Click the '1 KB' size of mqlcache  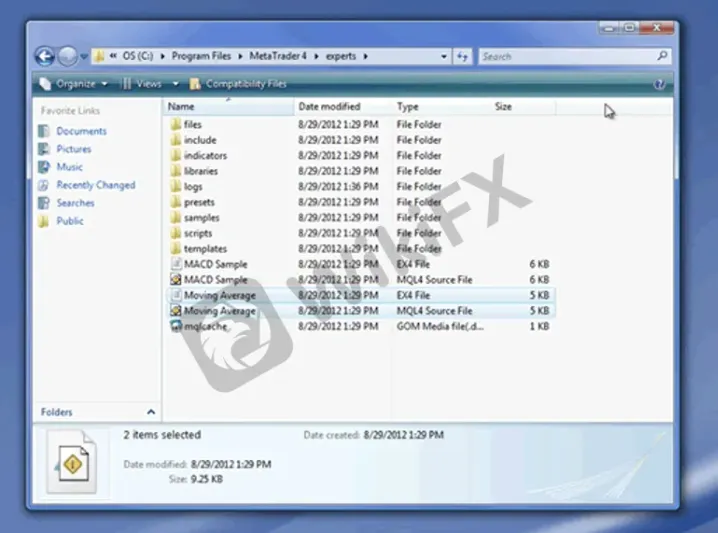point(539,326)
